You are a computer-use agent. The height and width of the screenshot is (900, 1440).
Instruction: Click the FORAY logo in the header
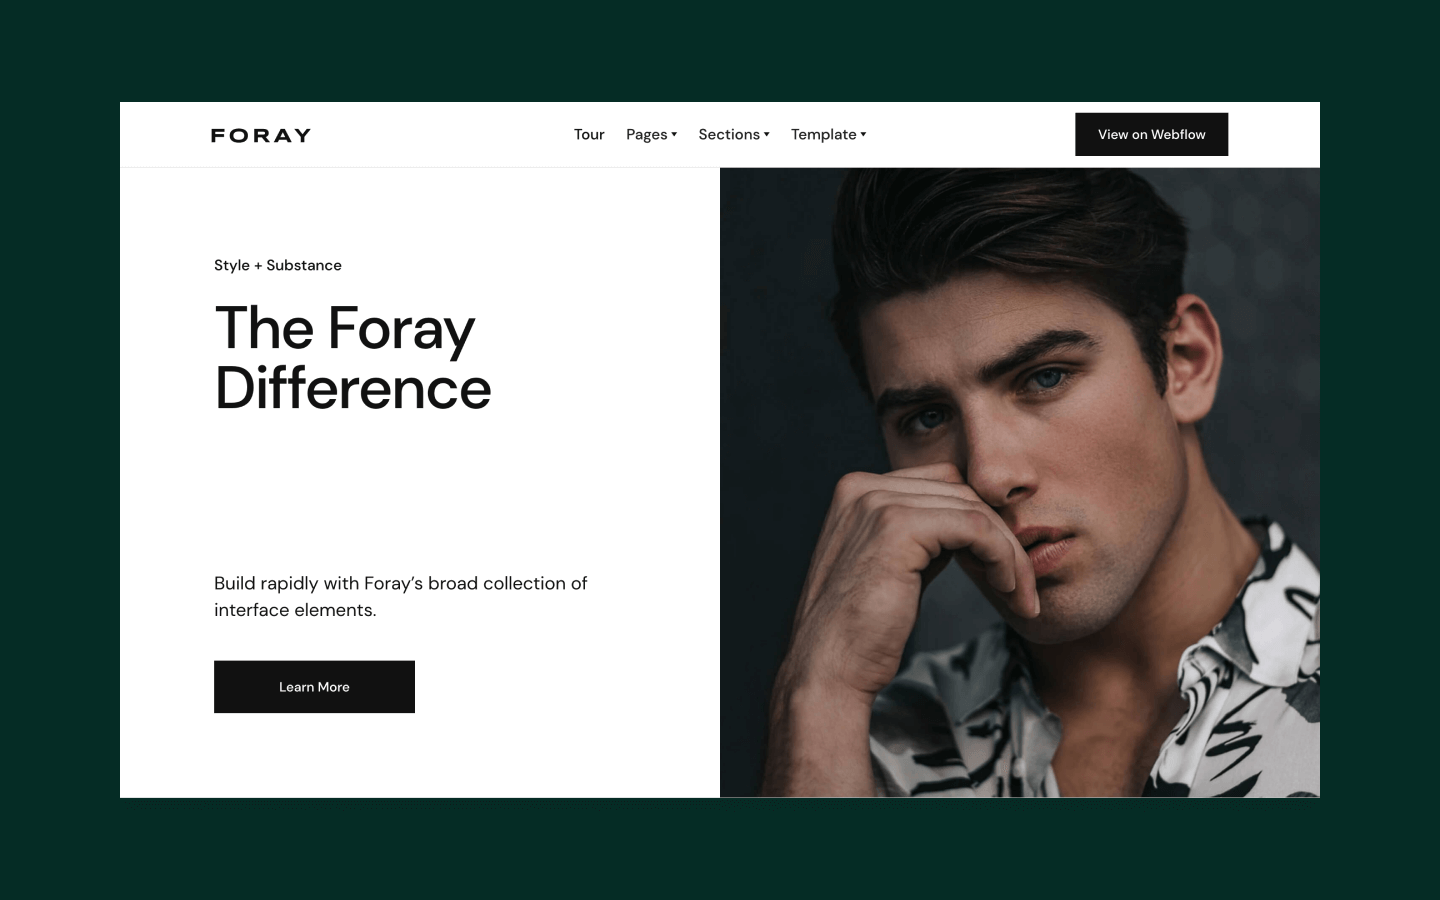(261, 135)
